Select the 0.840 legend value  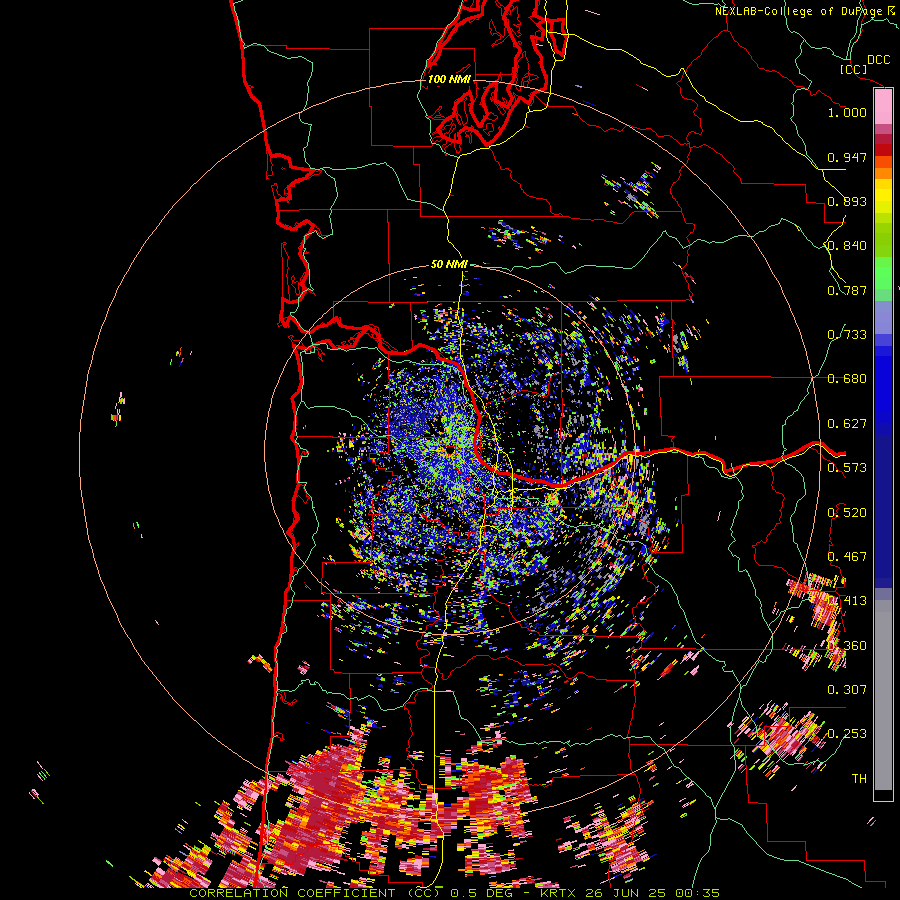[x=847, y=246]
